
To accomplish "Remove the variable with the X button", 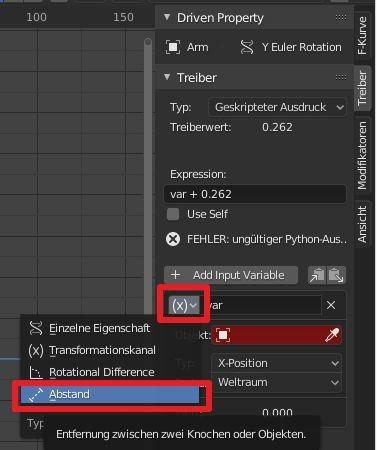I will [331, 305].
